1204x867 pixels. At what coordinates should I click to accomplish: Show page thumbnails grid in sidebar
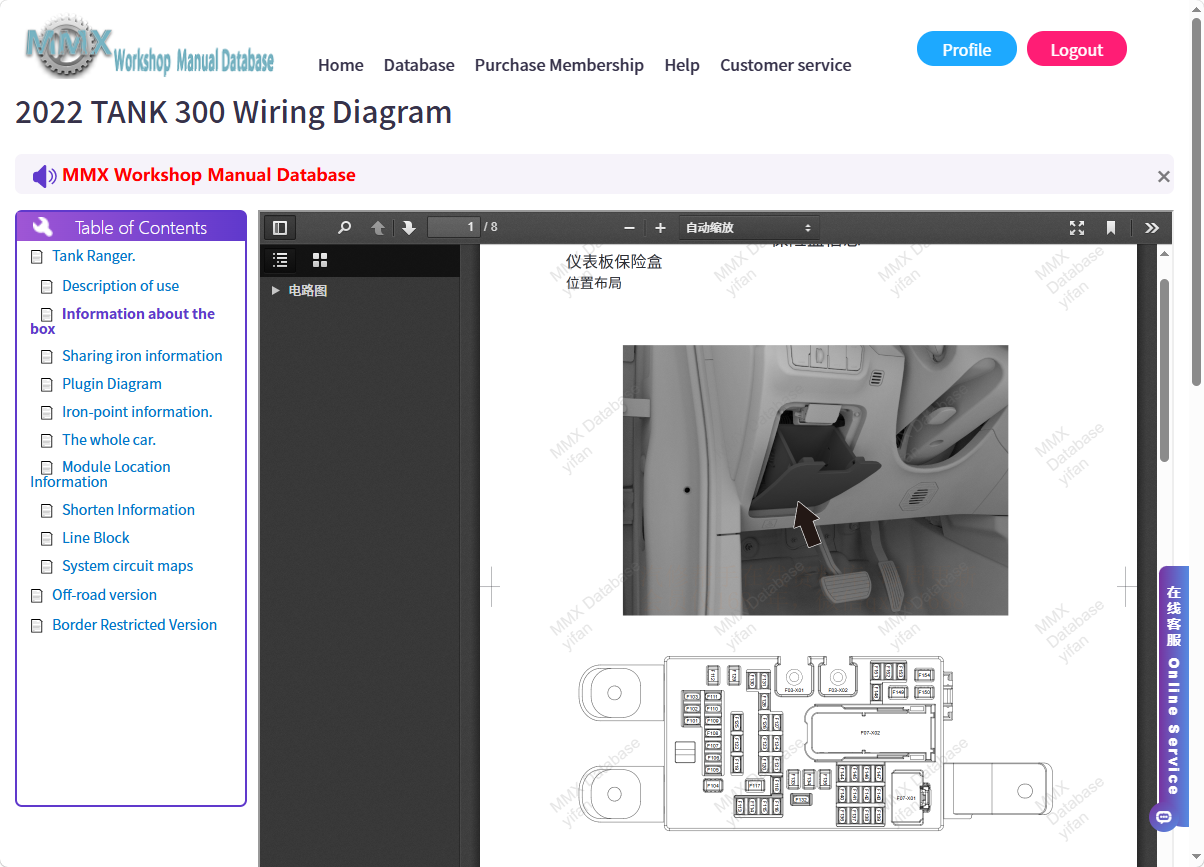point(320,260)
